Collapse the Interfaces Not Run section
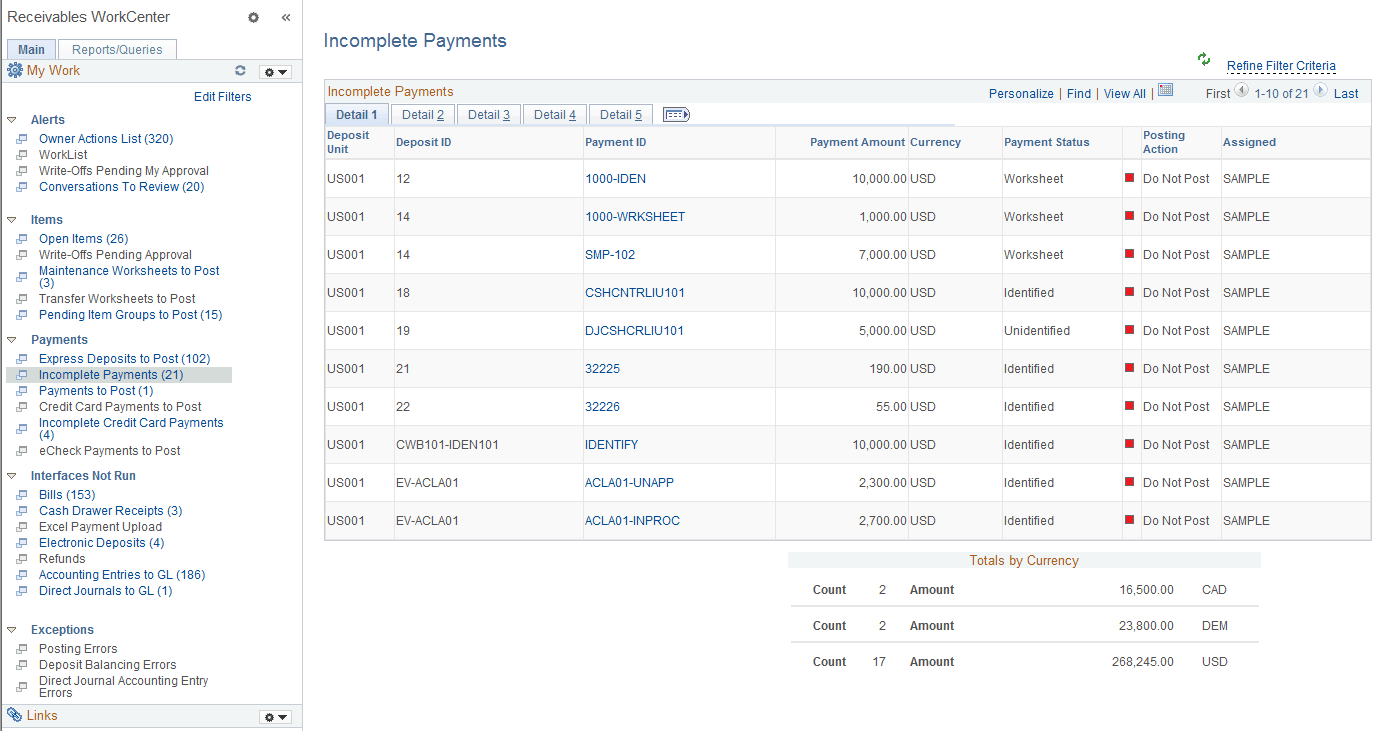Screen dimensions: 1378x731 tap(10, 475)
